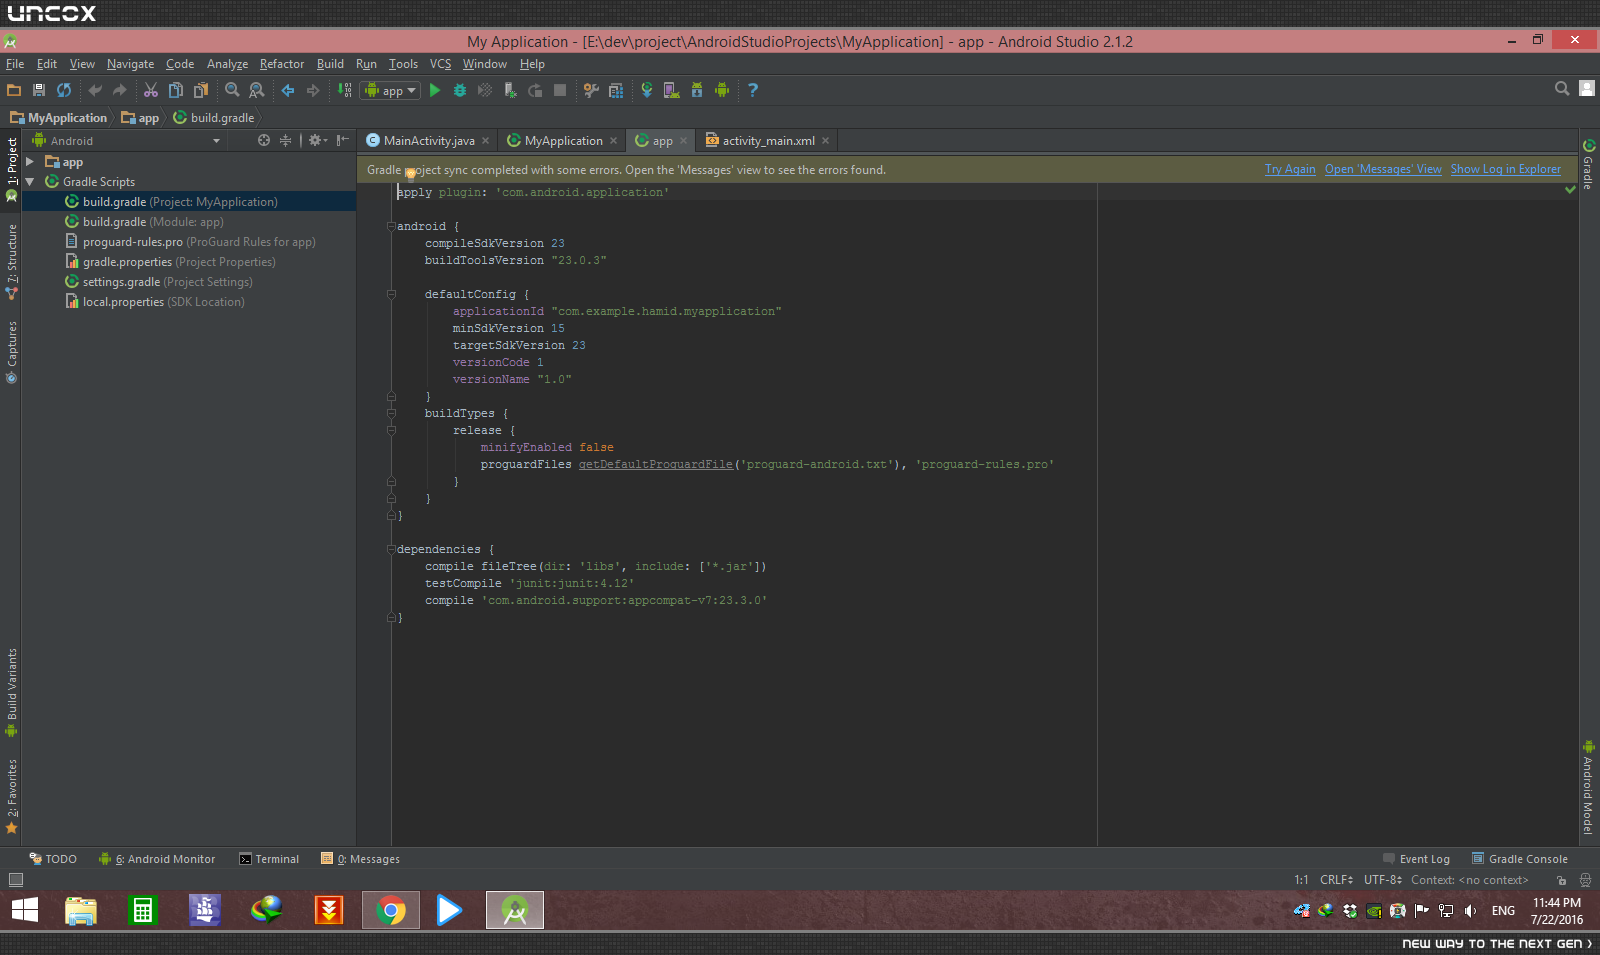Run the app with green play icon

point(435,90)
